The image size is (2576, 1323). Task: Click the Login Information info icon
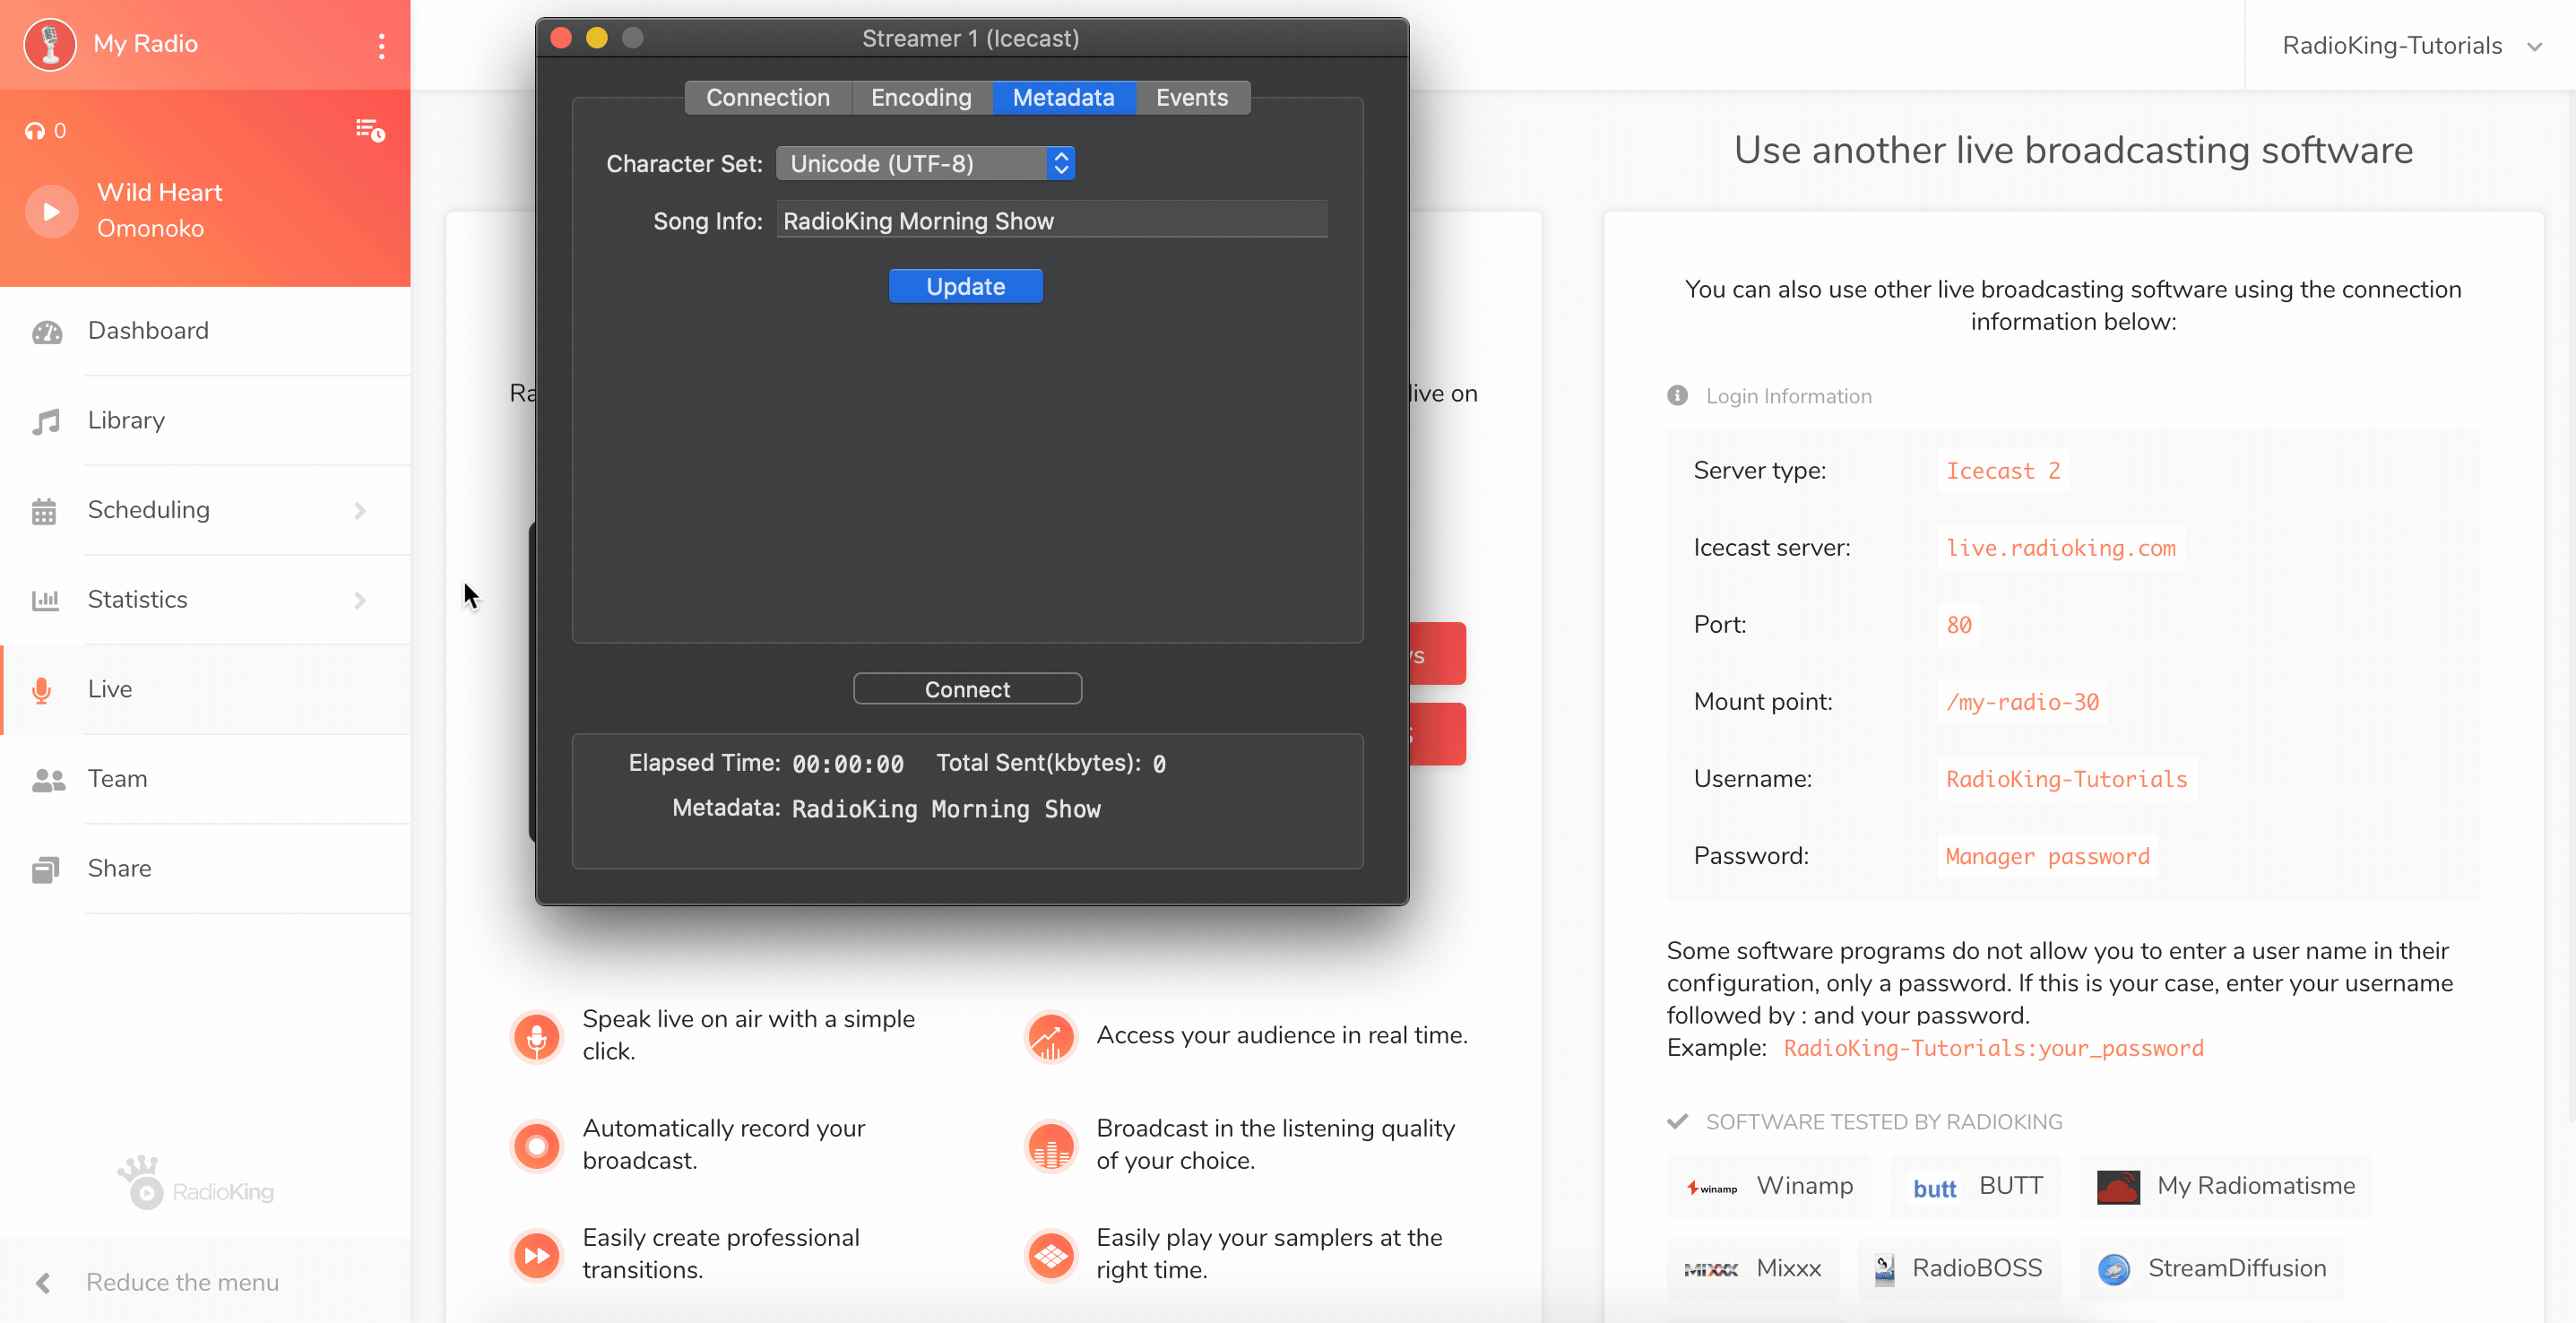pyautogui.click(x=1677, y=396)
